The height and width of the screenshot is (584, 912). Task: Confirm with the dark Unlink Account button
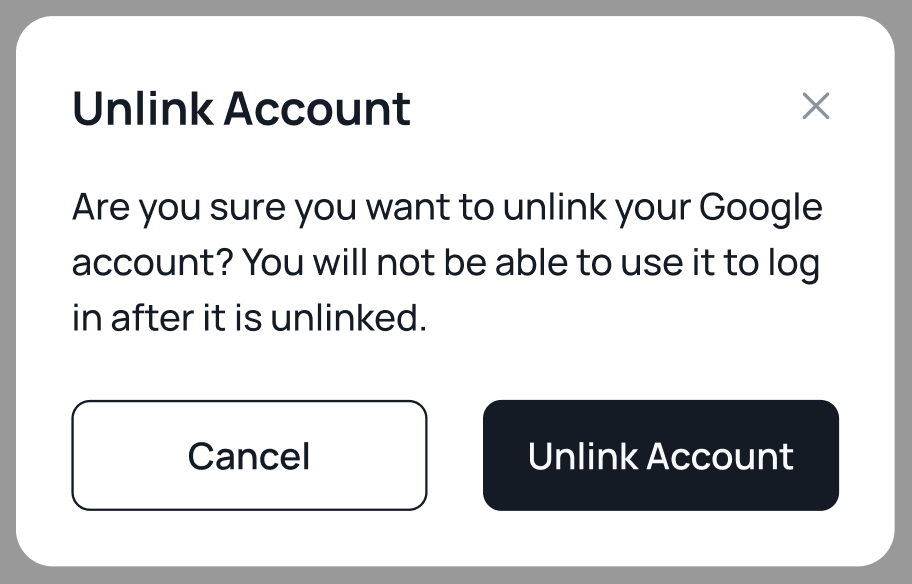(x=660, y=456)
